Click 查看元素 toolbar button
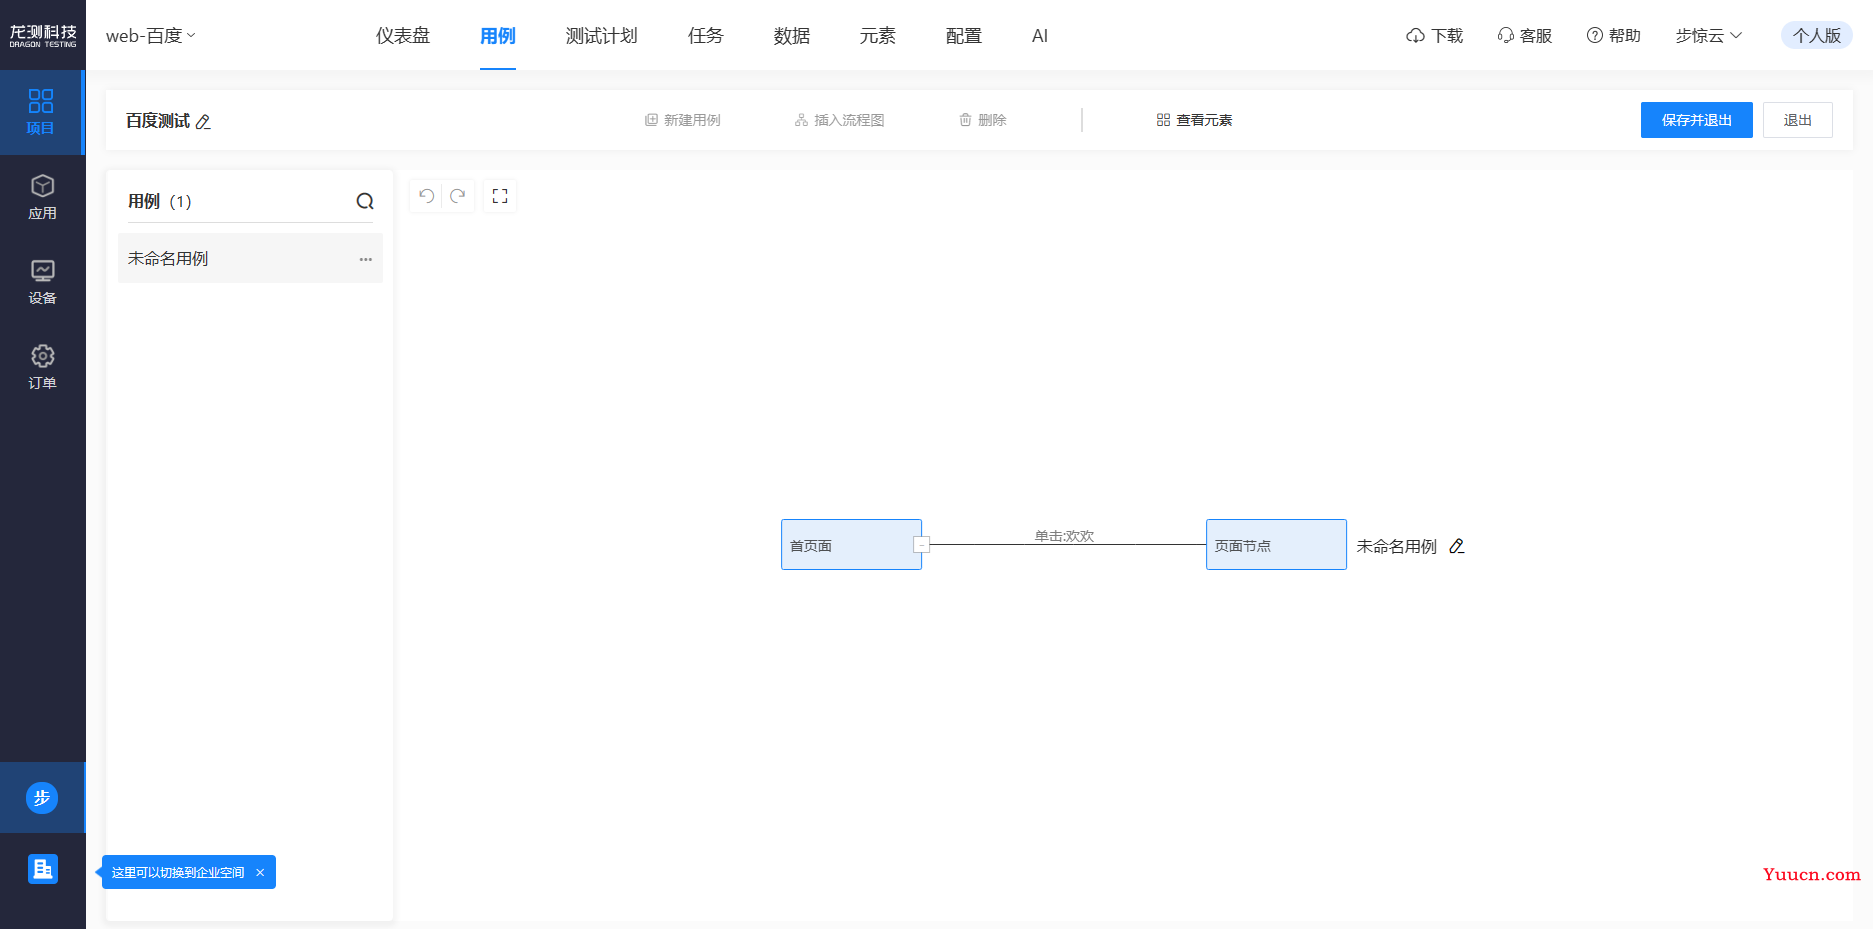Viewport: 1873px width, 929px height. click(1195, 120)
